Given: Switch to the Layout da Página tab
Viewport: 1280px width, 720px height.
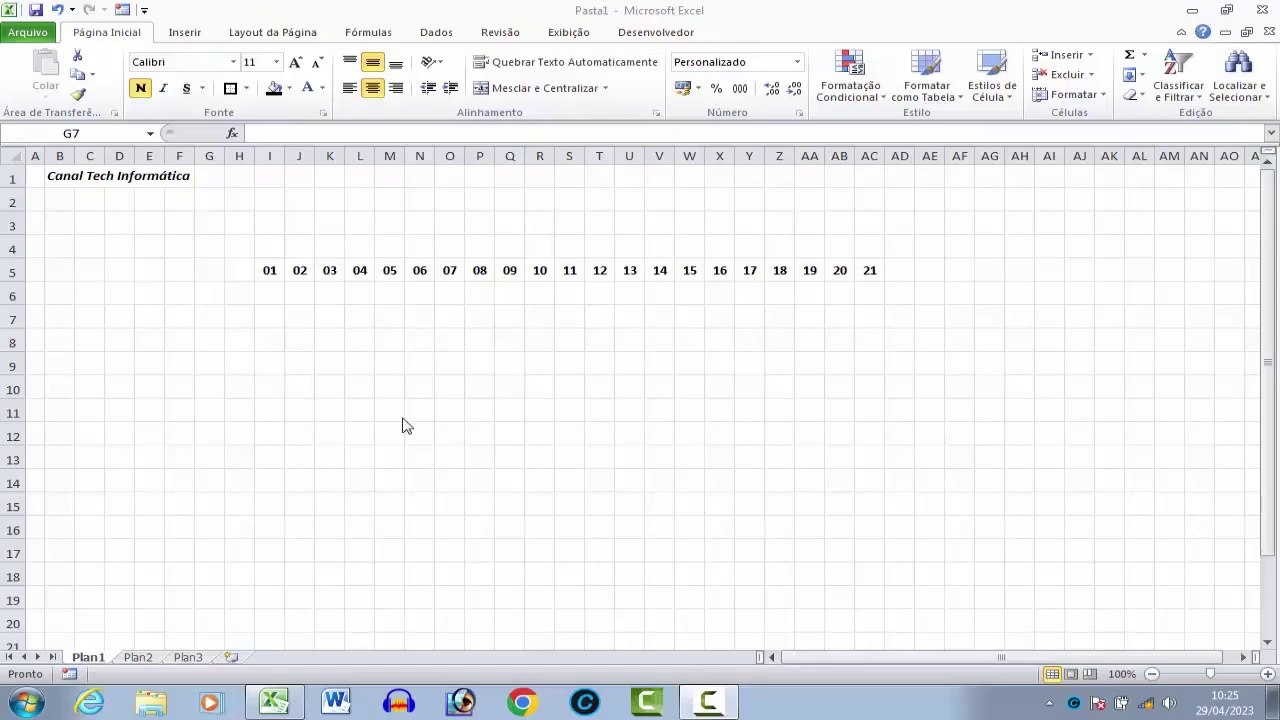Looking at the screenshot, I should (272, 32).
